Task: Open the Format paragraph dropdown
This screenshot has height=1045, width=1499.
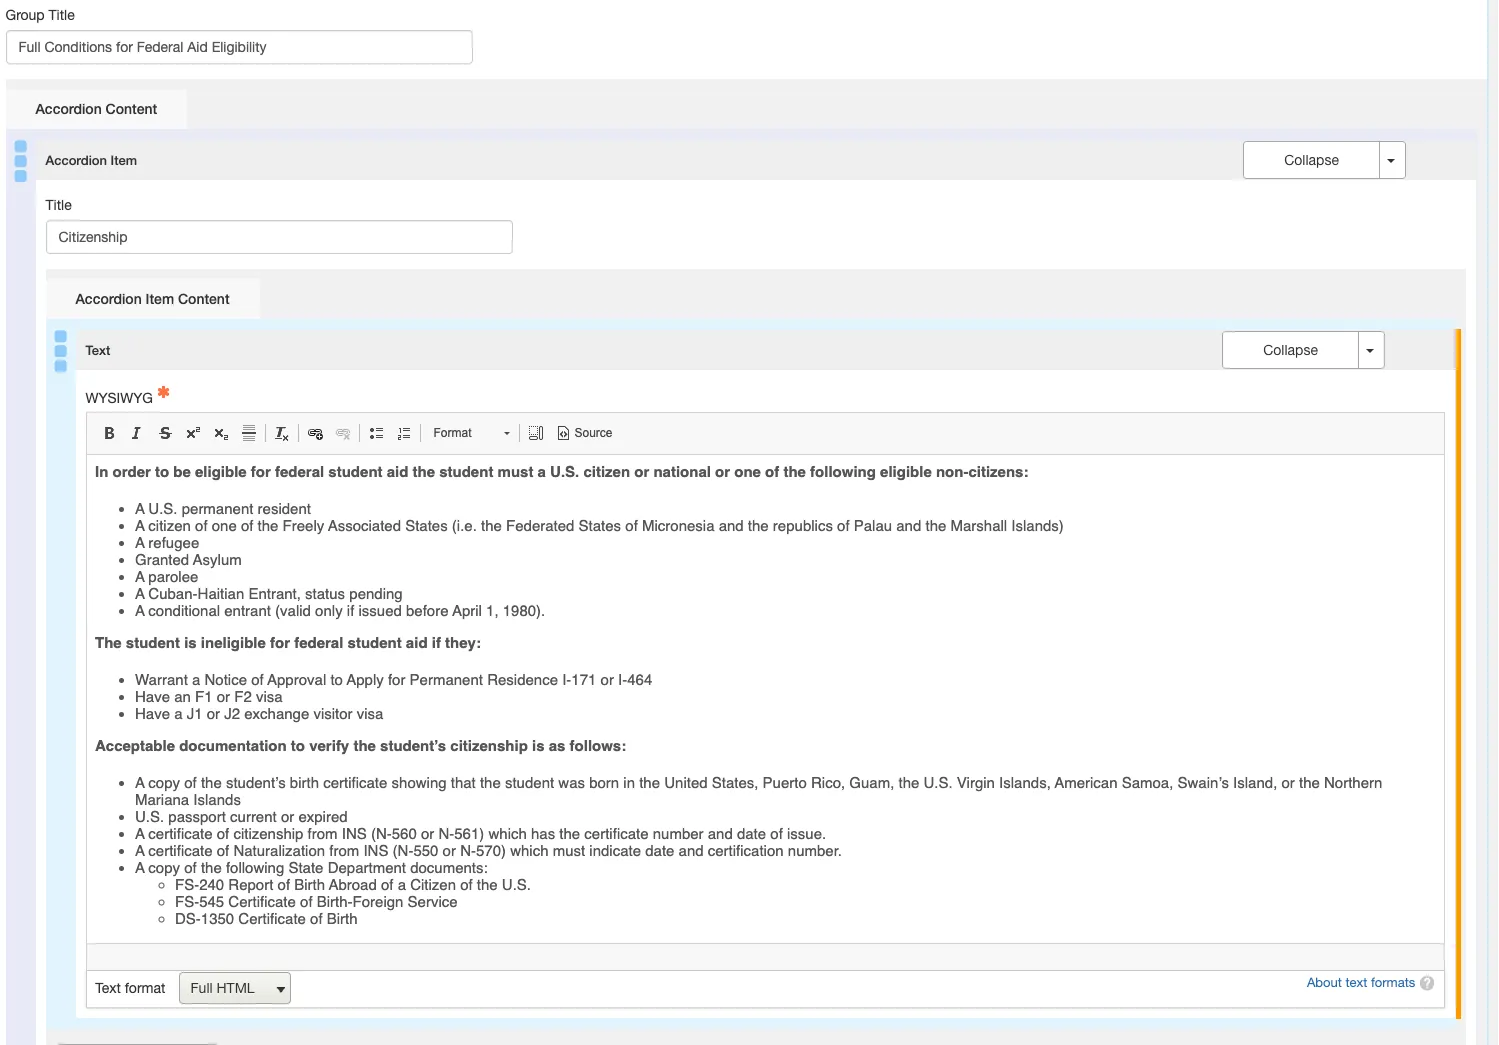Action: [471, 433]
